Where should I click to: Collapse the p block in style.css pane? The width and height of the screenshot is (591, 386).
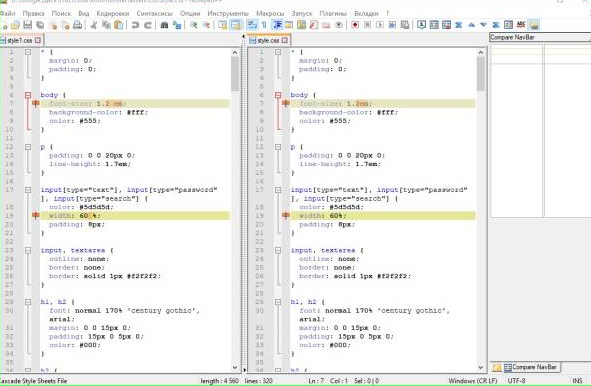tap(278, 147)
